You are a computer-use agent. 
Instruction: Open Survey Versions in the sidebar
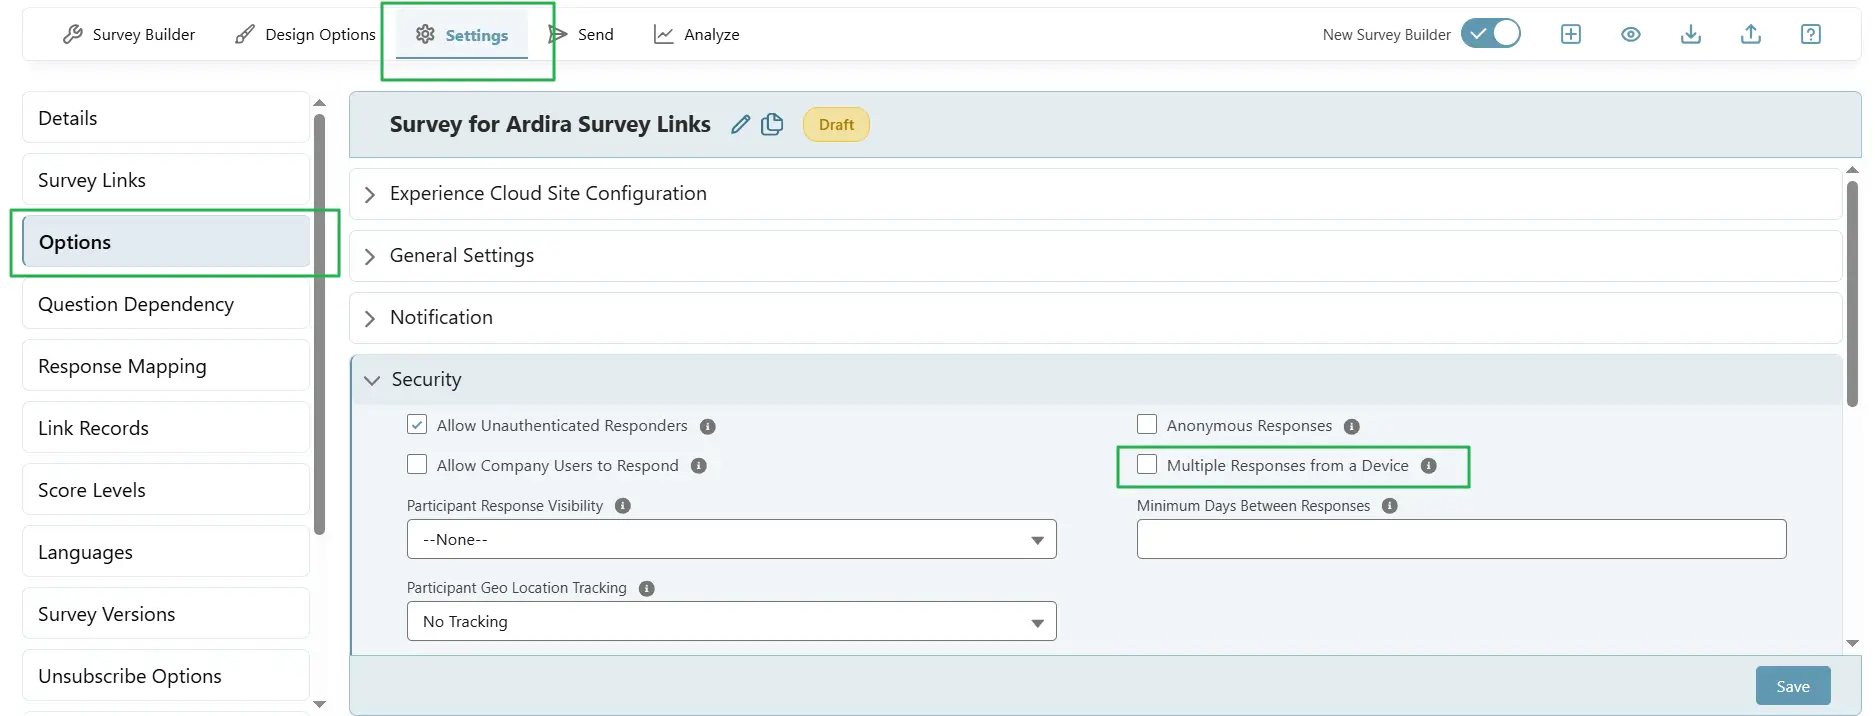pos(166,614)
